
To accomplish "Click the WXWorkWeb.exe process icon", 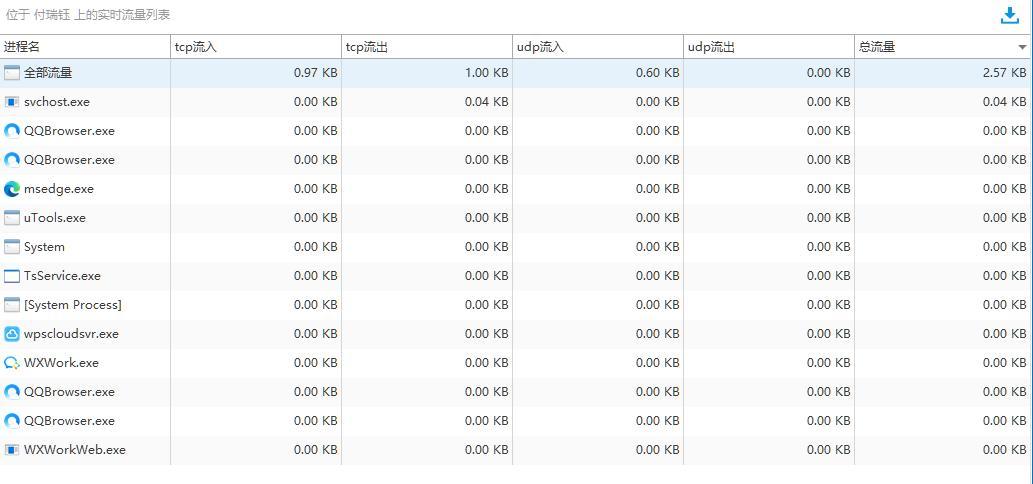I will tap(12, 450).
